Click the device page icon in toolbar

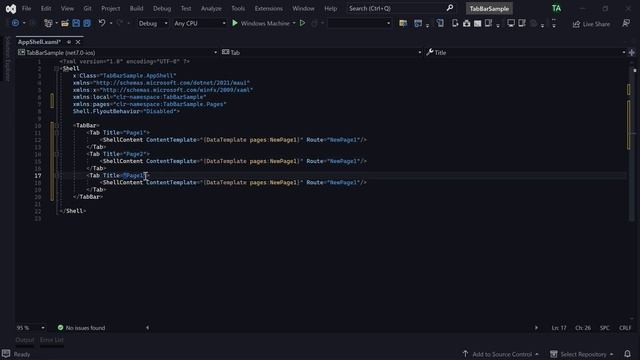click(x=440, y=23)
